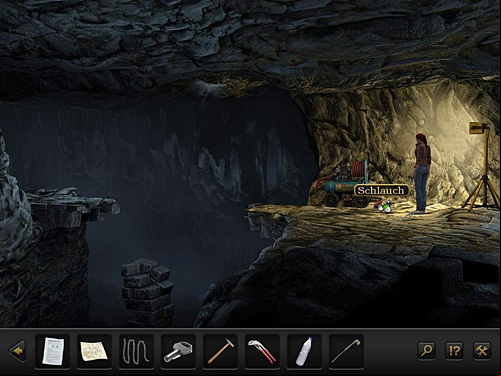This screenshot has height=376, width=501.
Task: Pick the red-handled pliers item
Action: click(x=262, y=351)
